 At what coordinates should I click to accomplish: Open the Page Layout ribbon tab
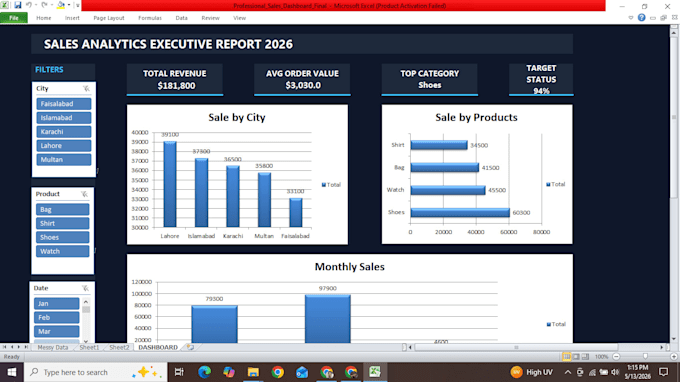108,18
